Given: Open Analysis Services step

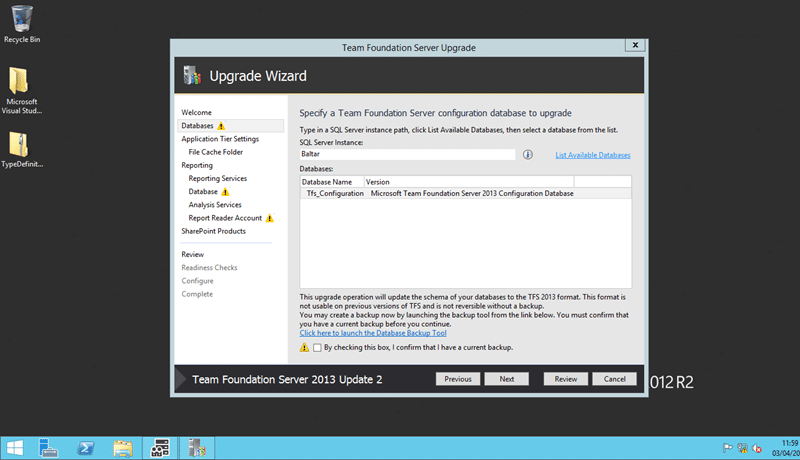Looking at the screenshot, I should click(x=215, y=205).
